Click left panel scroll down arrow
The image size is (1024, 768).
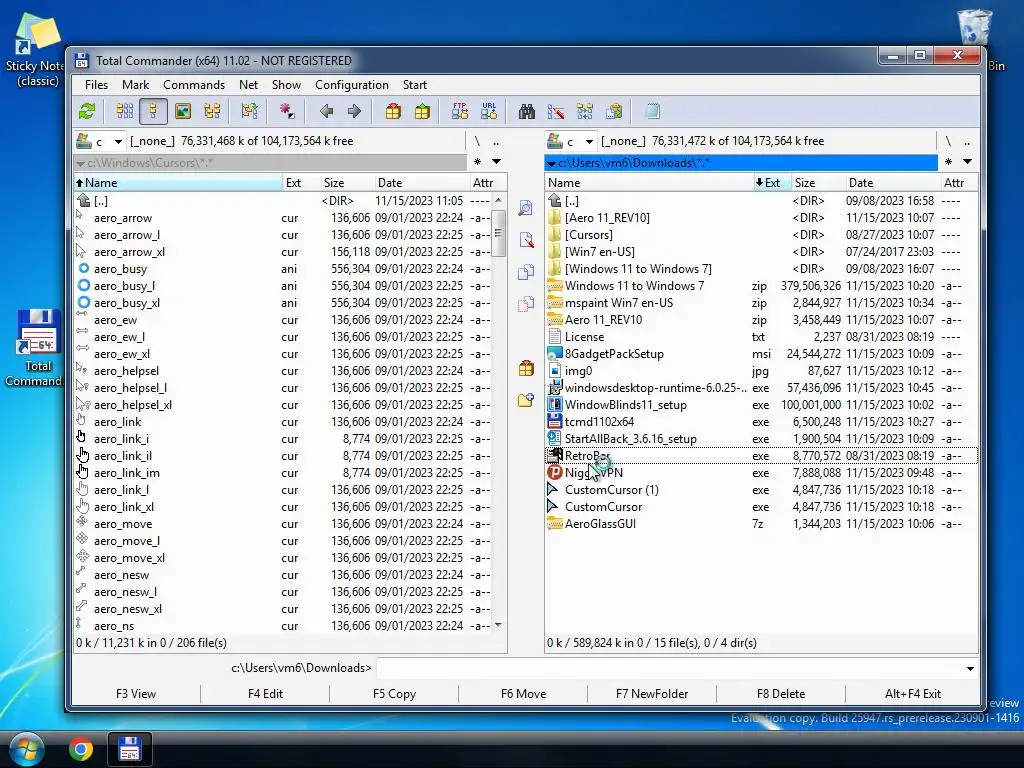pyautogui.click(x=498, y=625)
